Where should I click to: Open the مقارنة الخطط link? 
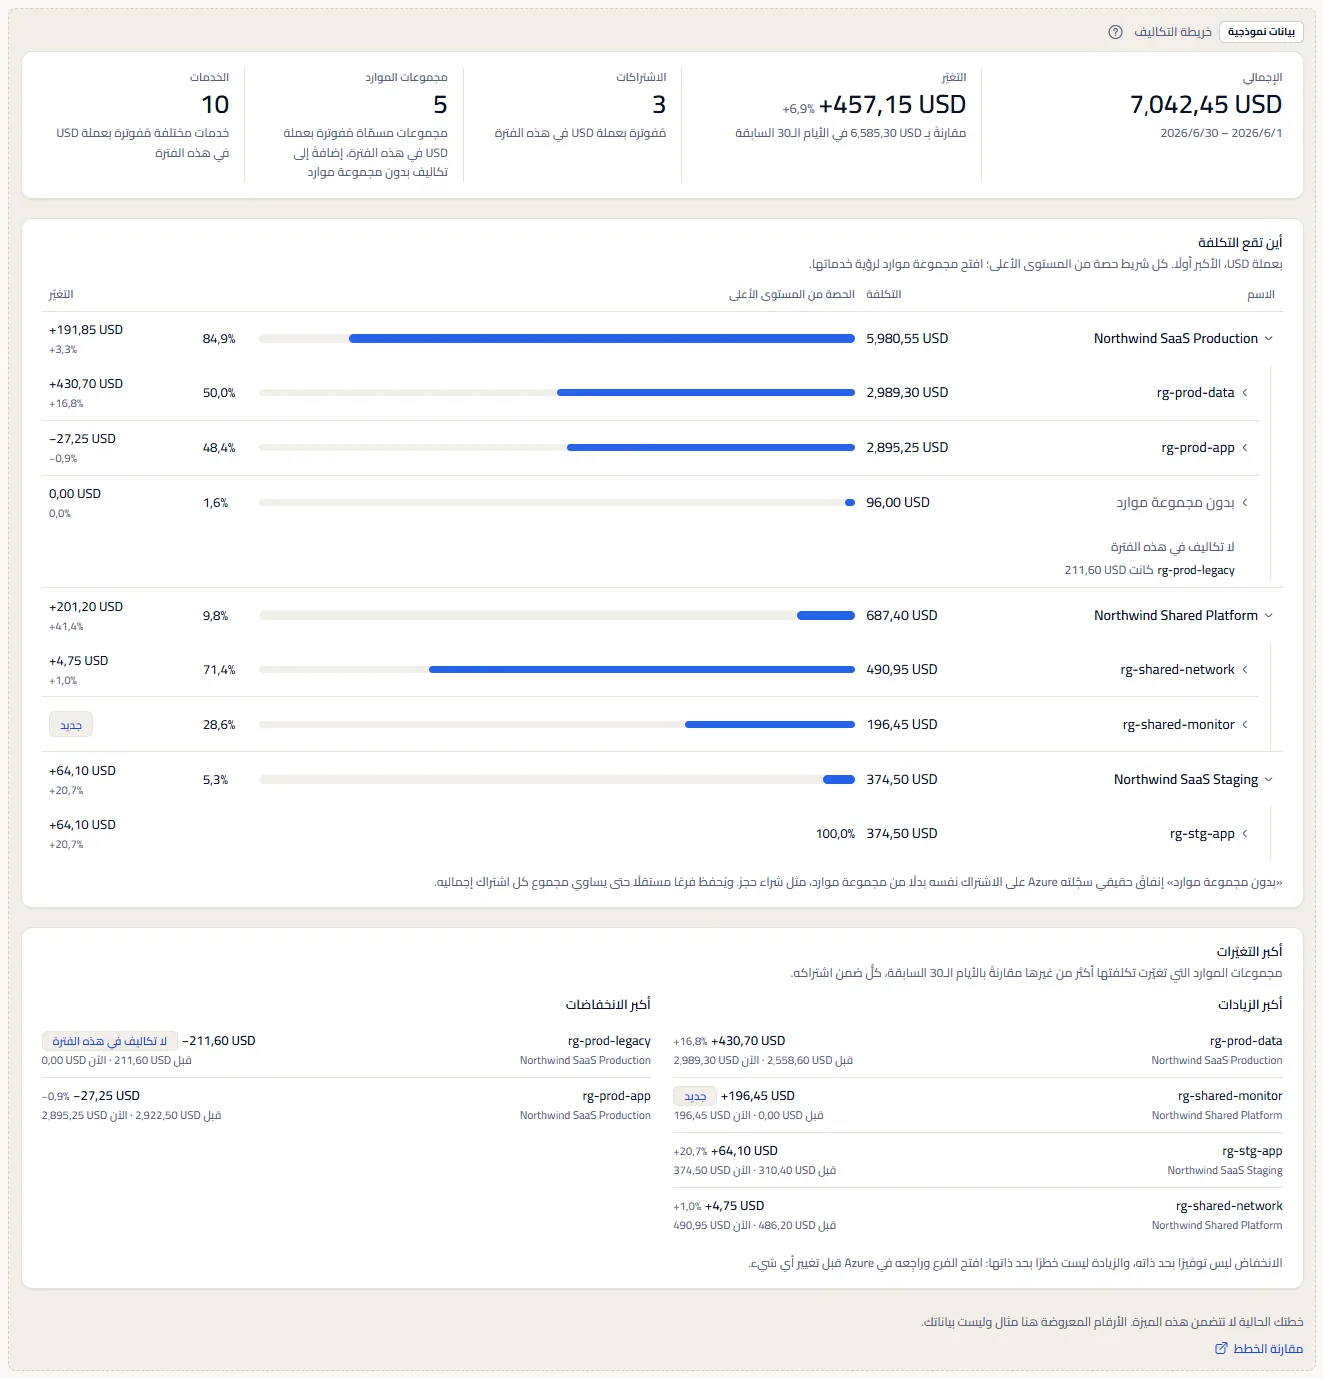pyautogui.click(x=1259, y=1349)
